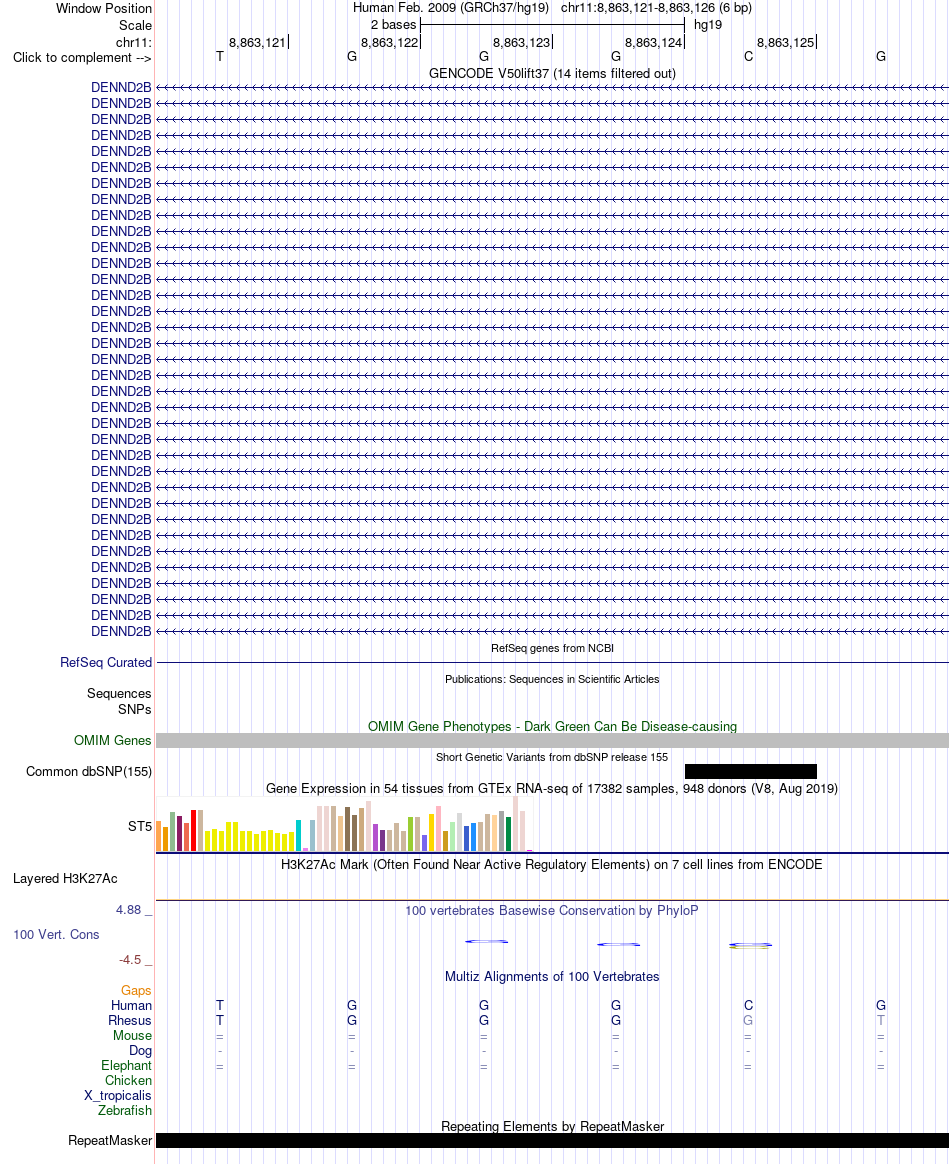Click the 'X_tropicalis' species label
This screenshot has height=1164, width=950.
pyautogui.click(x=118, y=1095)
